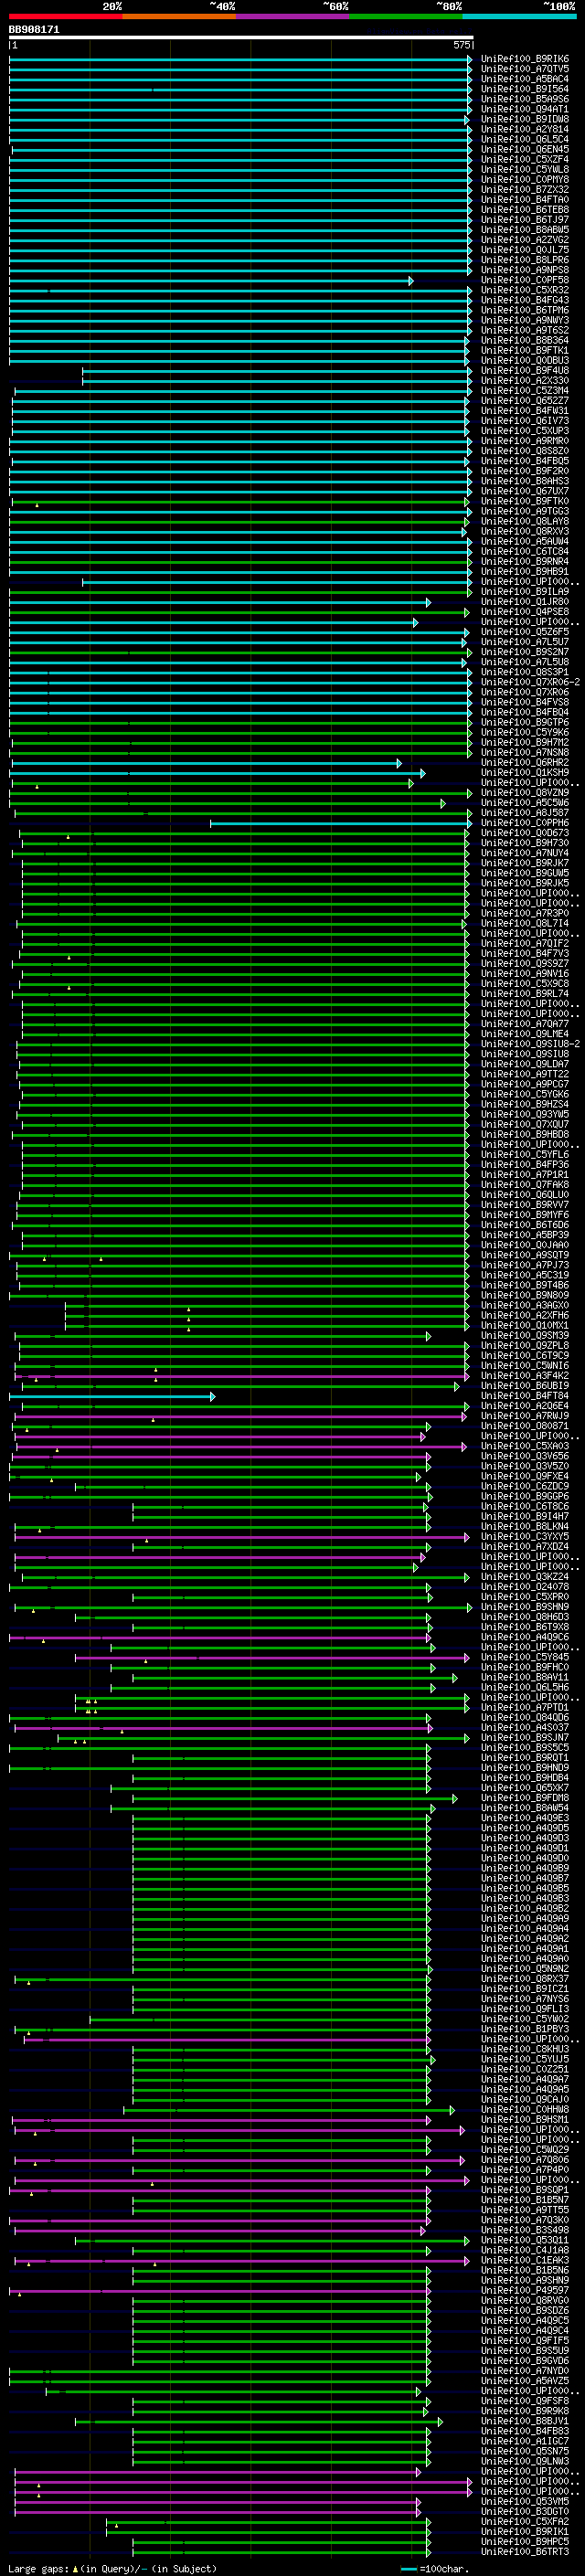Choose the UniRef100_B4FTA0 hit
The image size is (585, 2576).
(525, 200)
